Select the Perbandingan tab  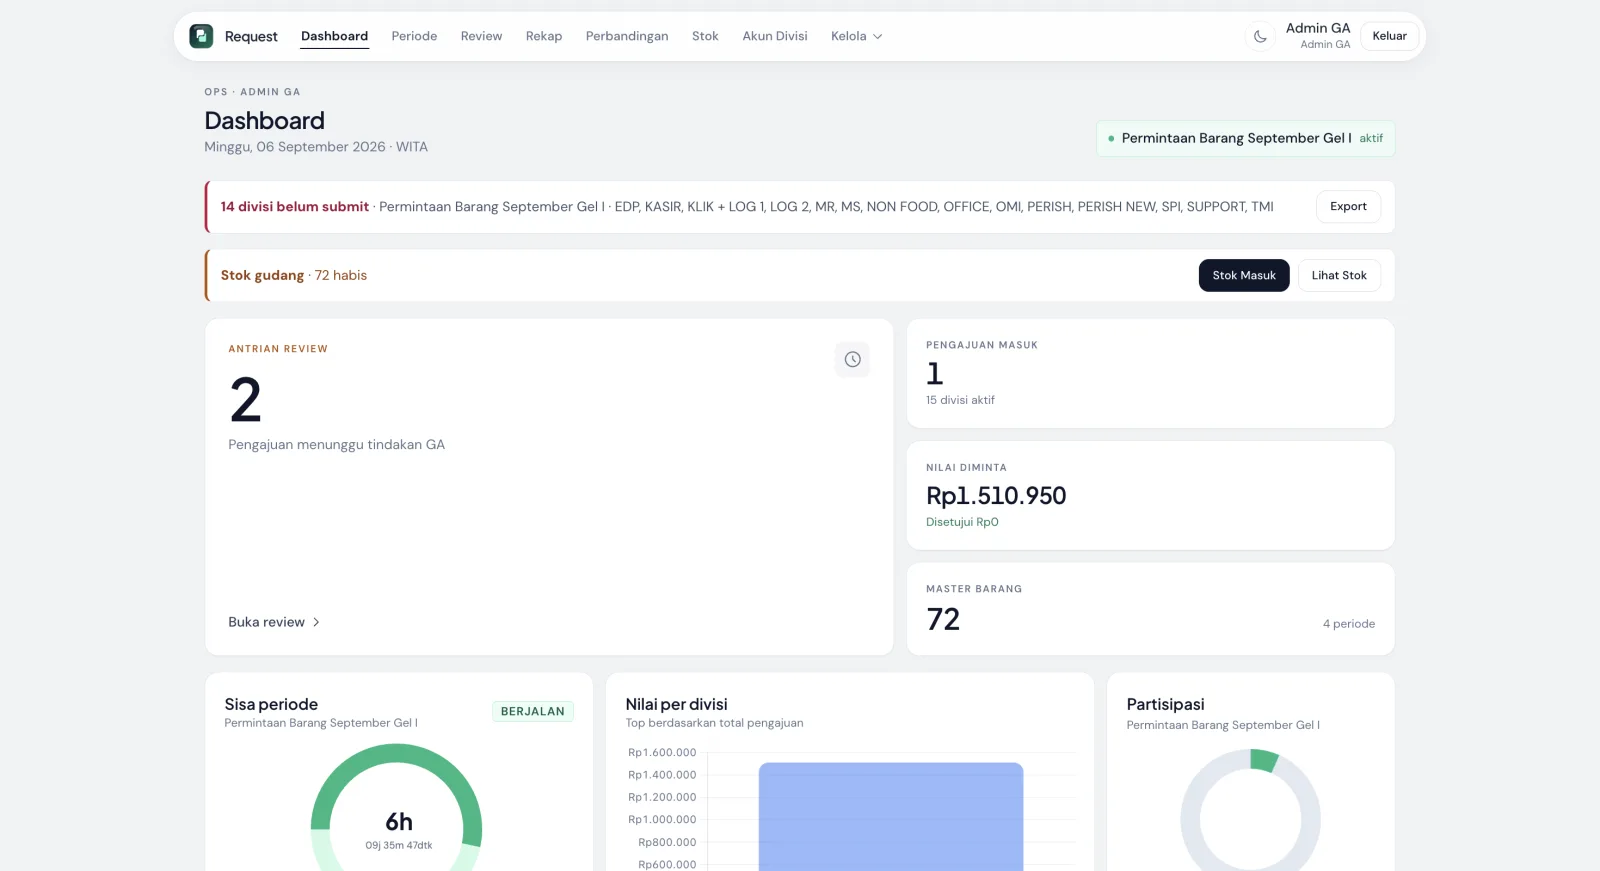[627, 36]
